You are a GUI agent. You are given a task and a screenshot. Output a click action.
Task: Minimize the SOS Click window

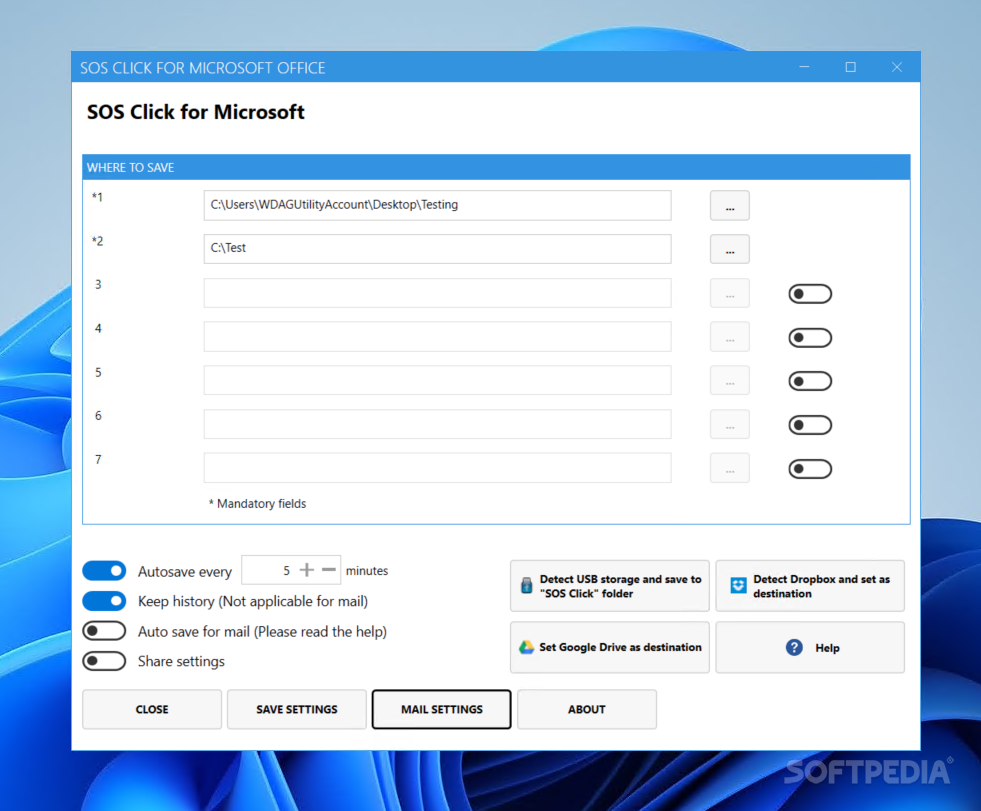804,67
